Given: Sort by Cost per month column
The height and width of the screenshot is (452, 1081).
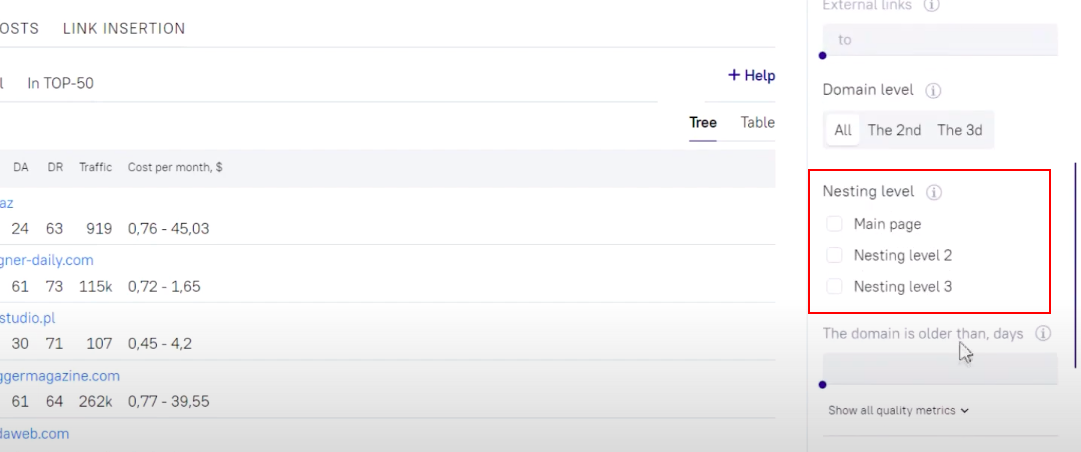Looking at the screenshot, I should [175, 167].
